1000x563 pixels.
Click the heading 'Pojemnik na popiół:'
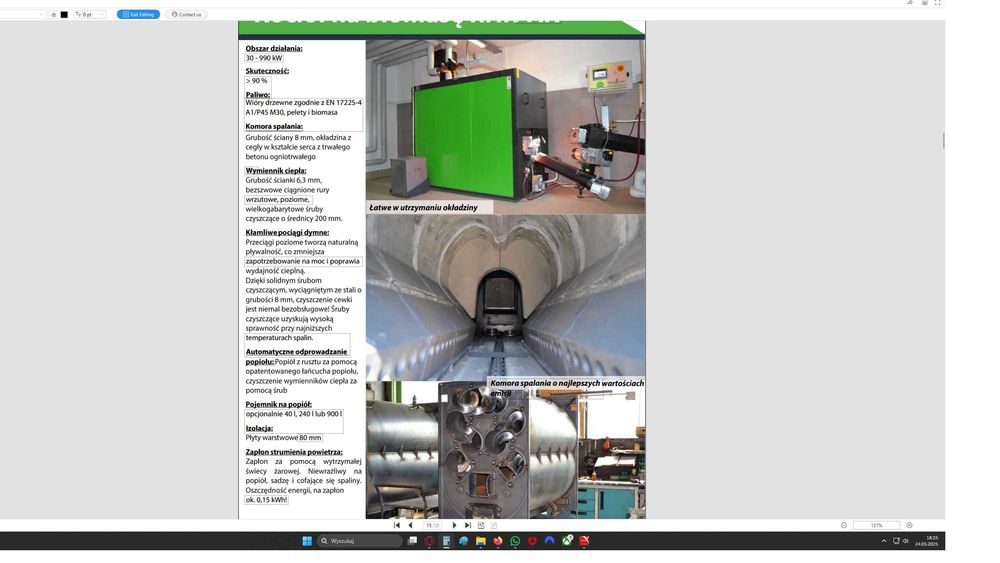pyautogui.click(x=279, y=404)
